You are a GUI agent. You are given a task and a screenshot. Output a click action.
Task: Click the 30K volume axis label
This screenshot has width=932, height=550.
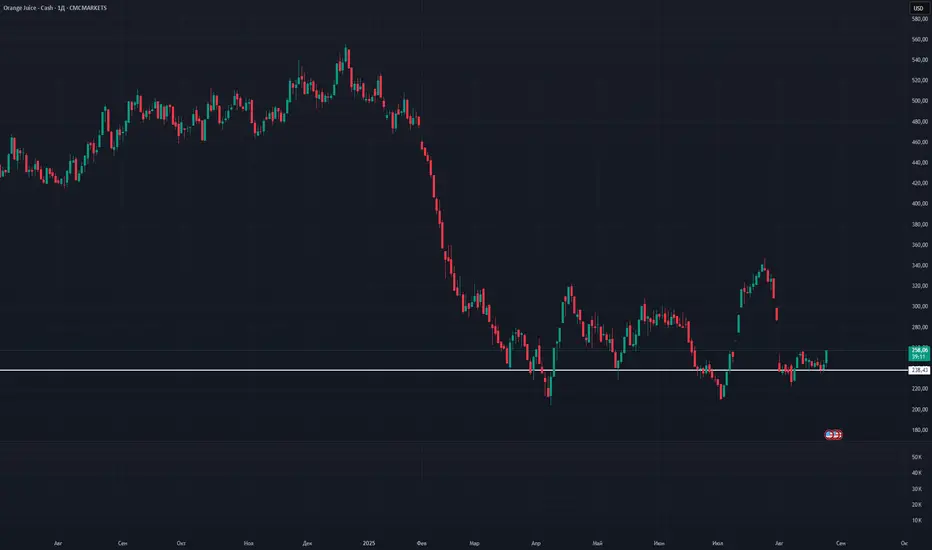click(917, 489)
